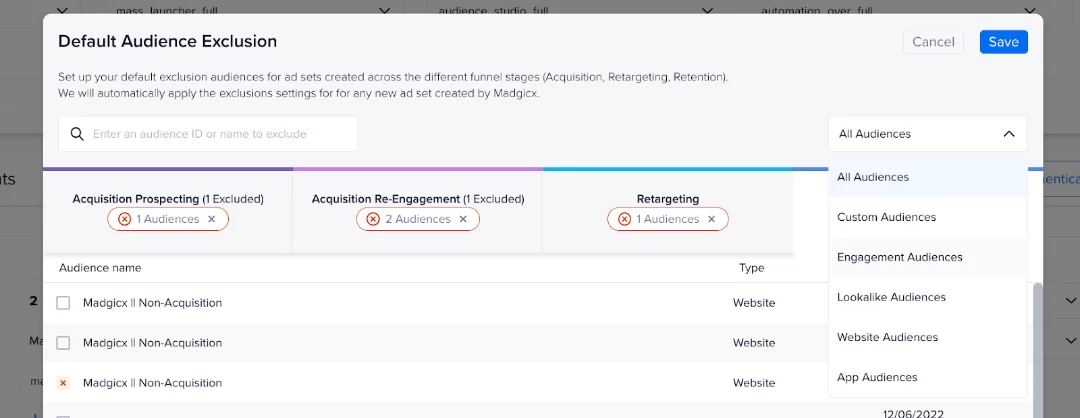This screenshot has height=418, width=1080.
Task: Select App Audiences filter option
Action: tap(928, 377)
